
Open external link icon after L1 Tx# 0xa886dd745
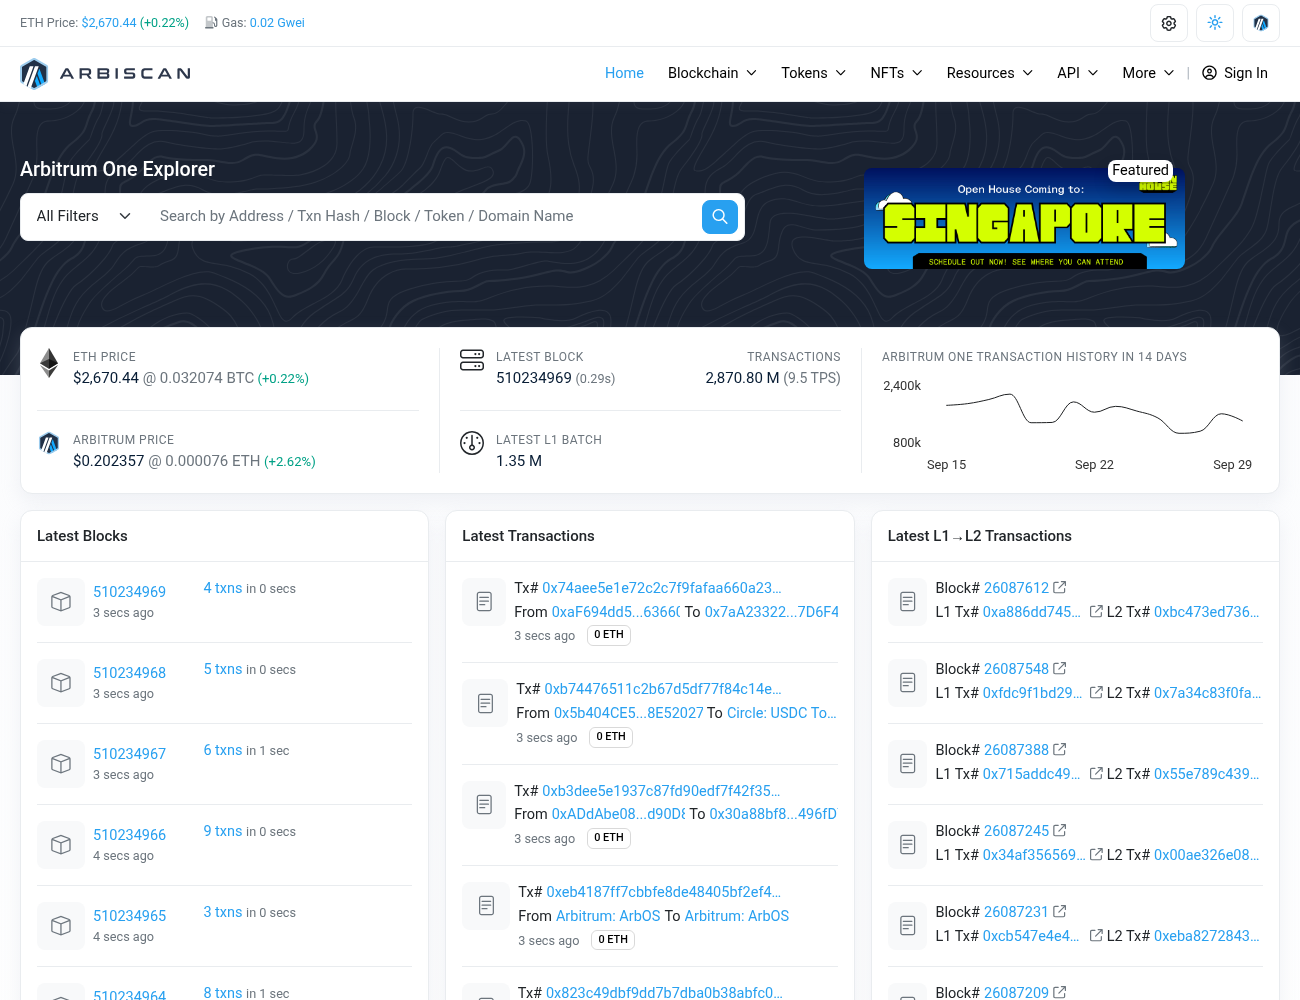1096,611
